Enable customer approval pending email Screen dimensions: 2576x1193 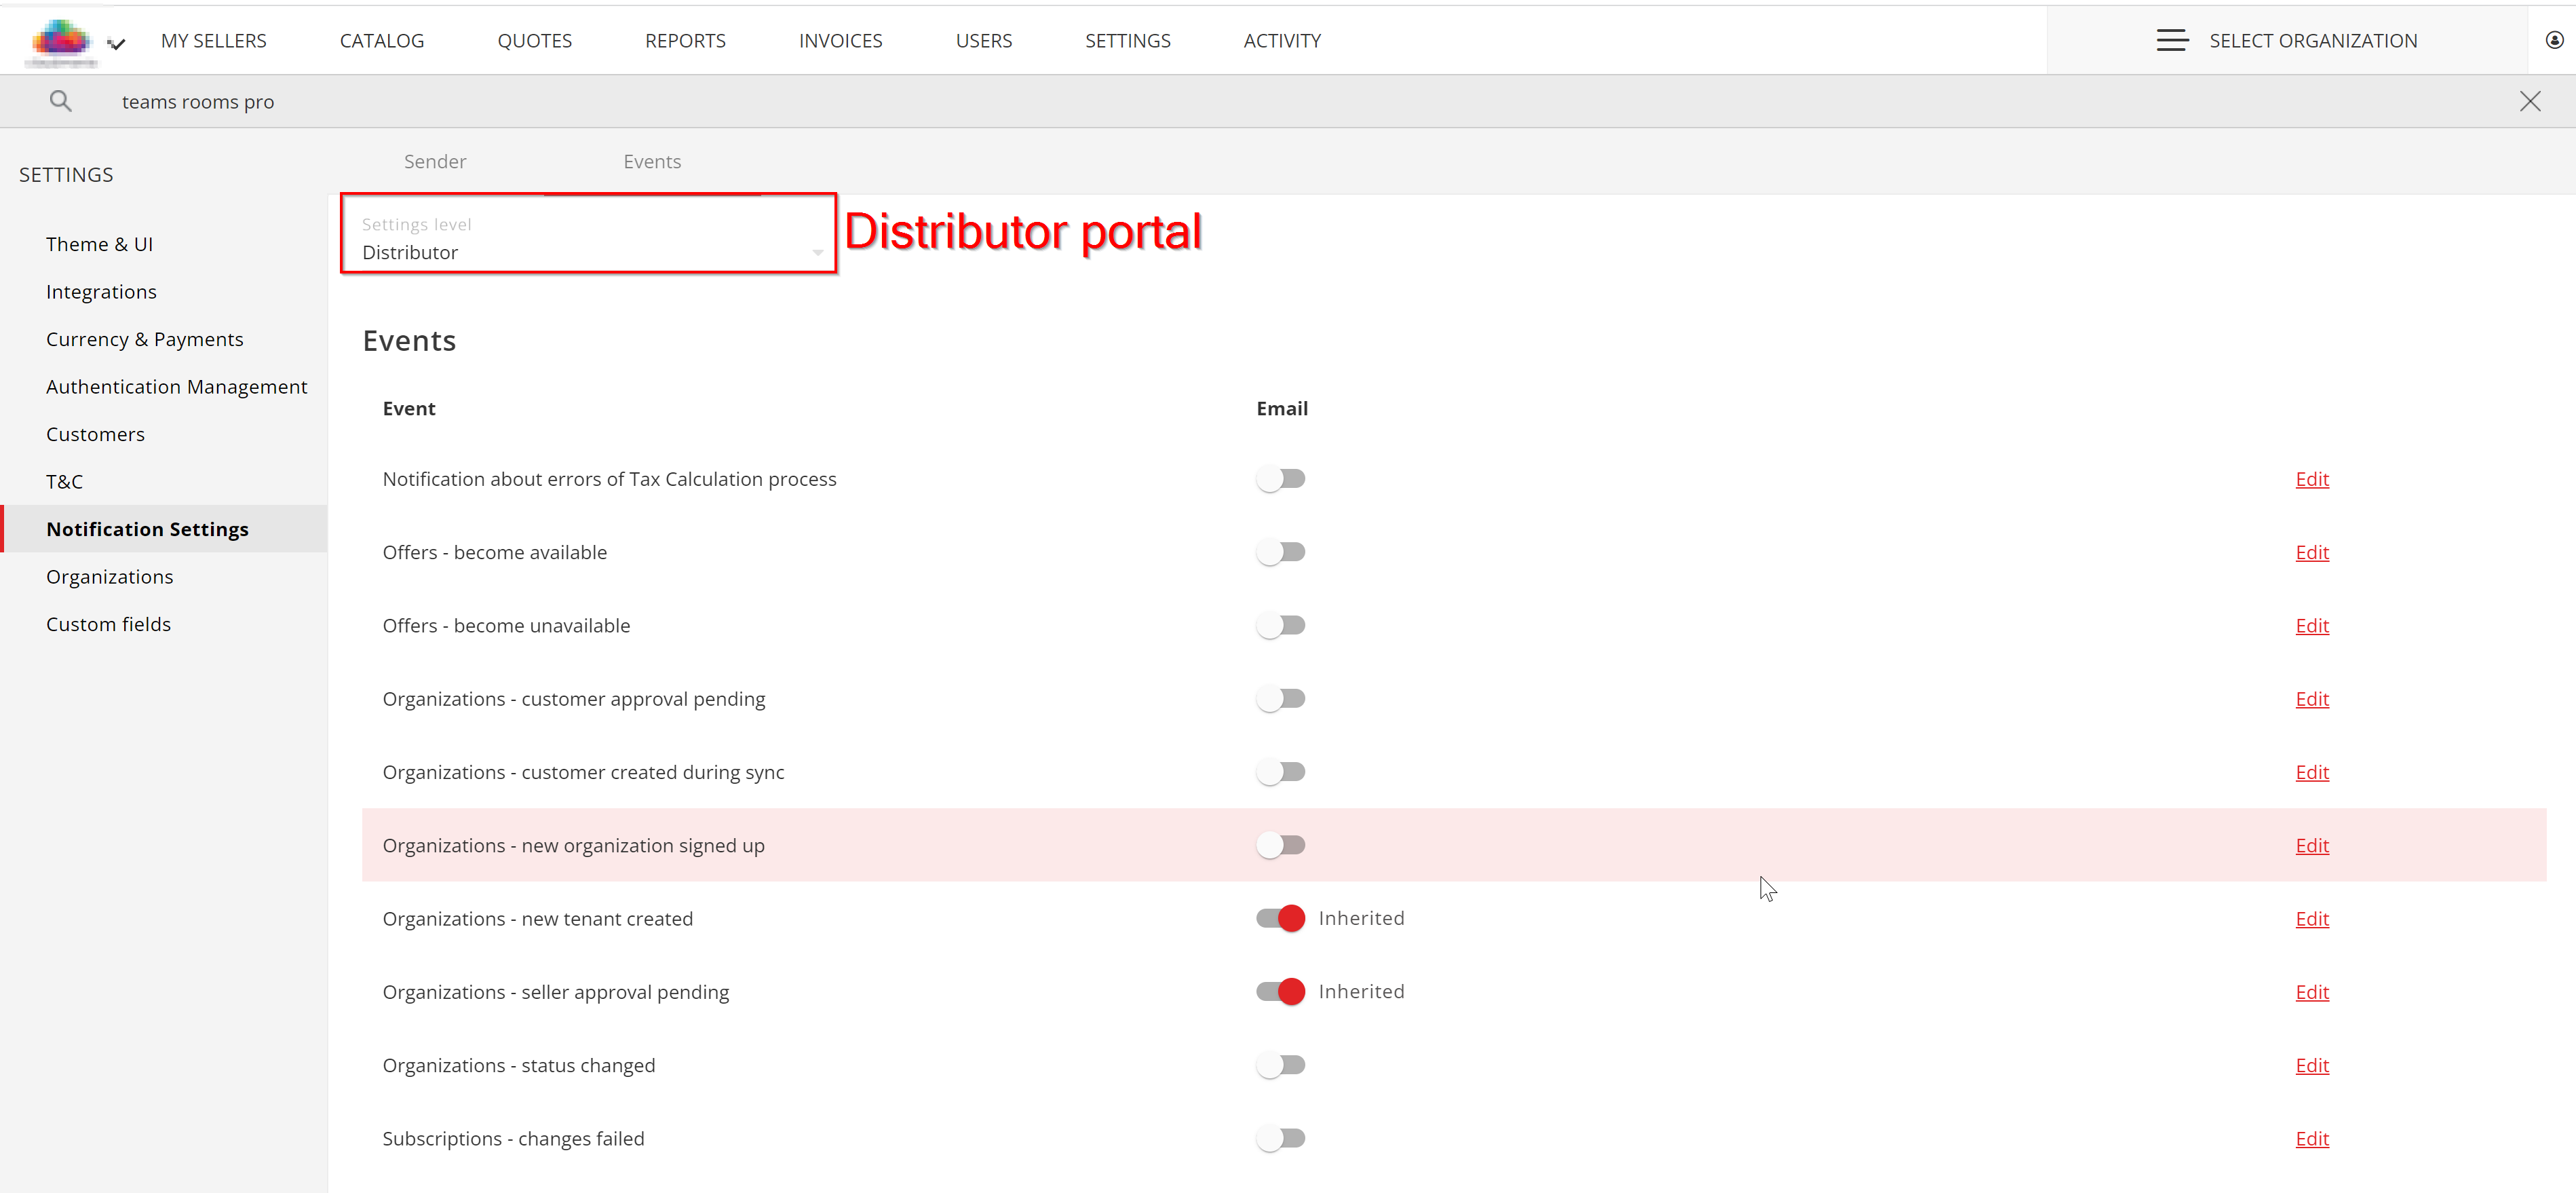point(1280,699)
